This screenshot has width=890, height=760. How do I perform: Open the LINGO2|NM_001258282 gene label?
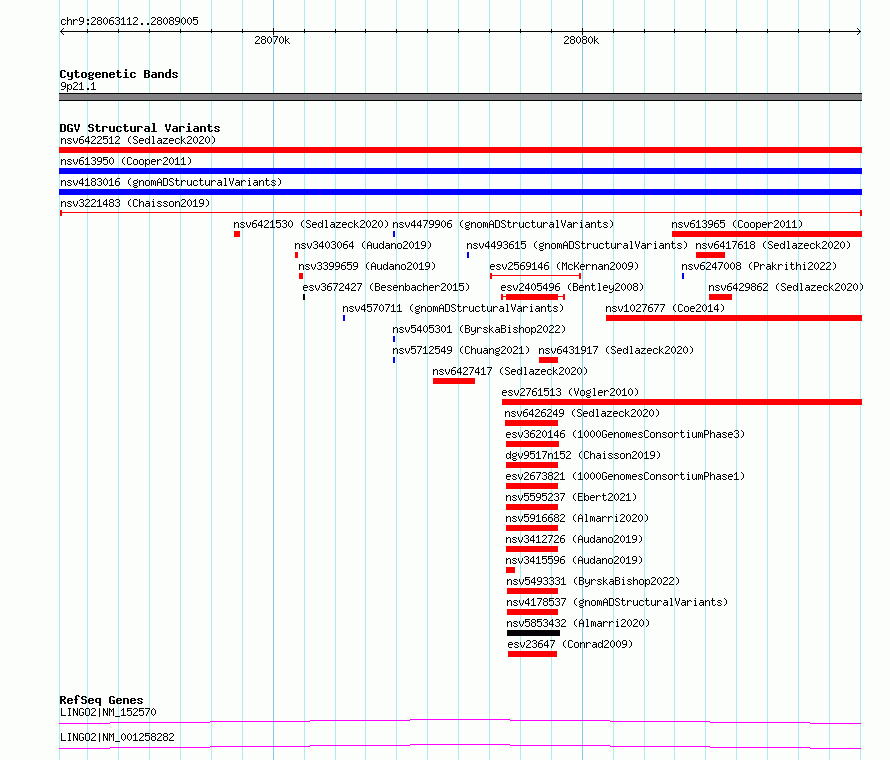click(117, 737)
